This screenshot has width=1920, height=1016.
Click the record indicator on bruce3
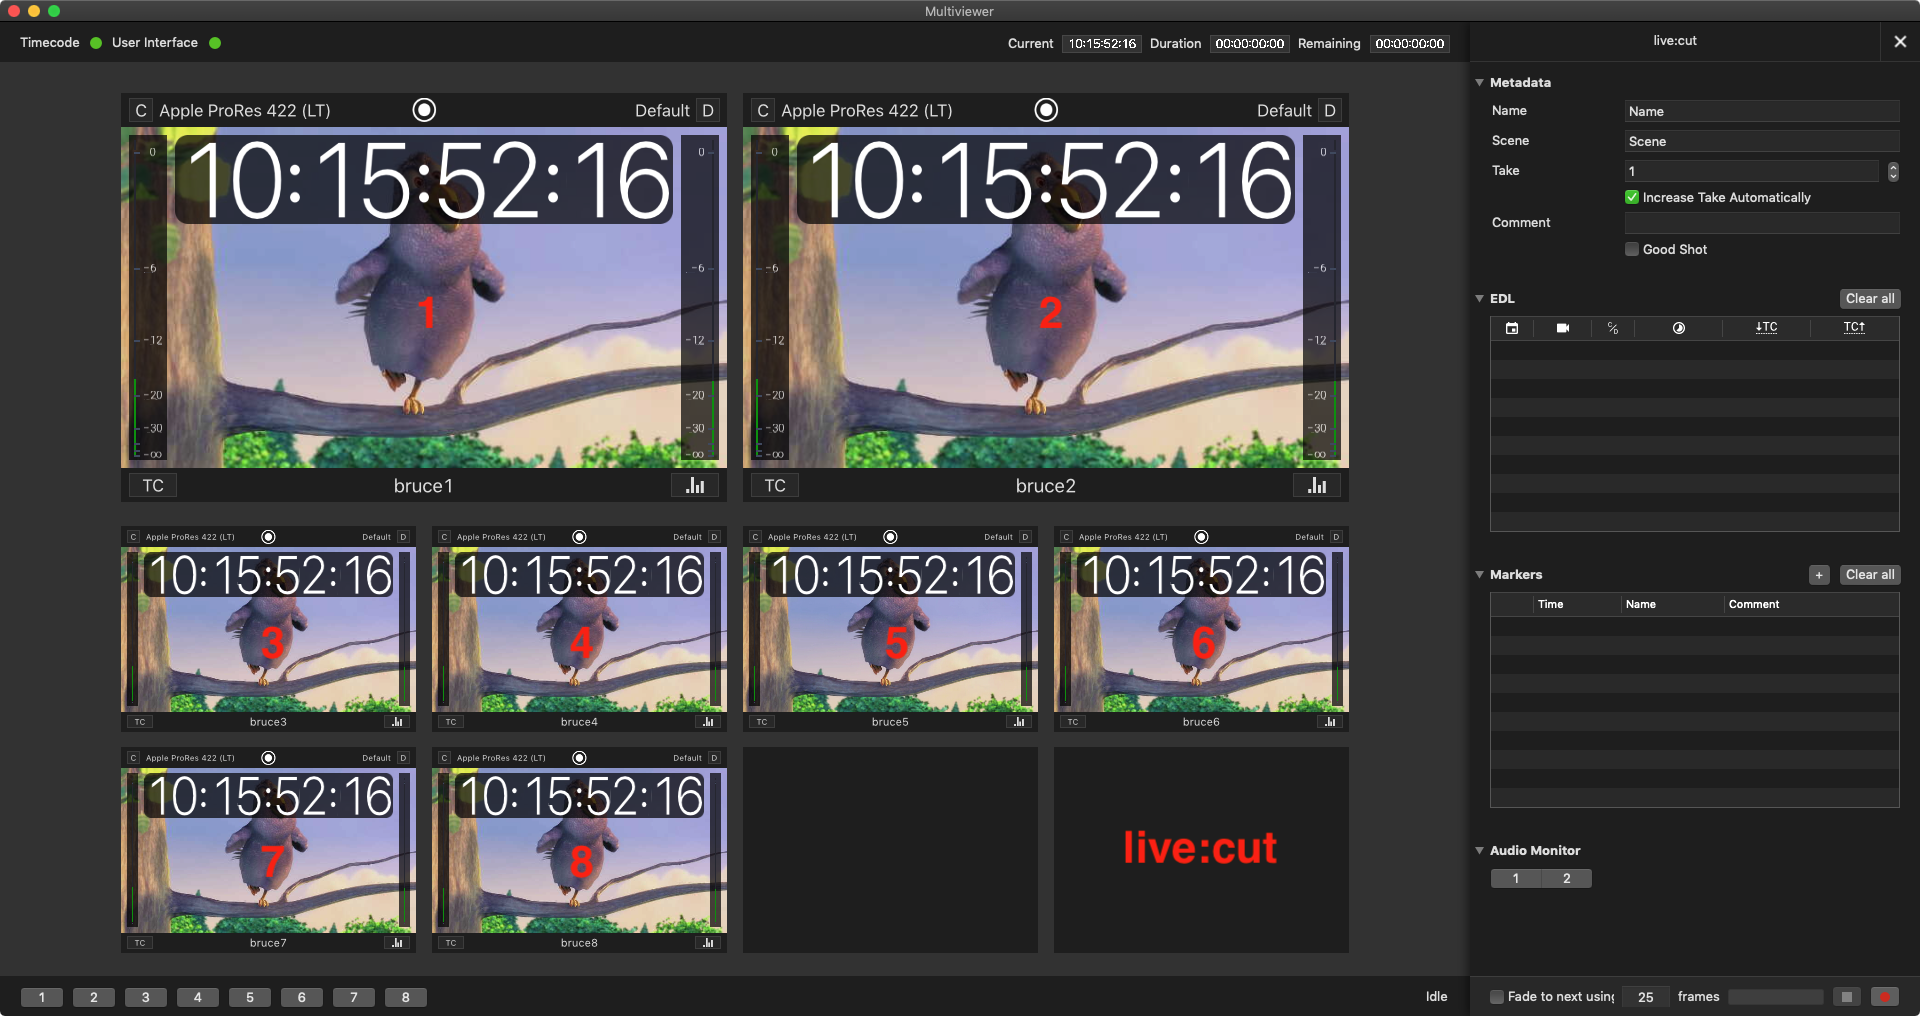(268, 537)
